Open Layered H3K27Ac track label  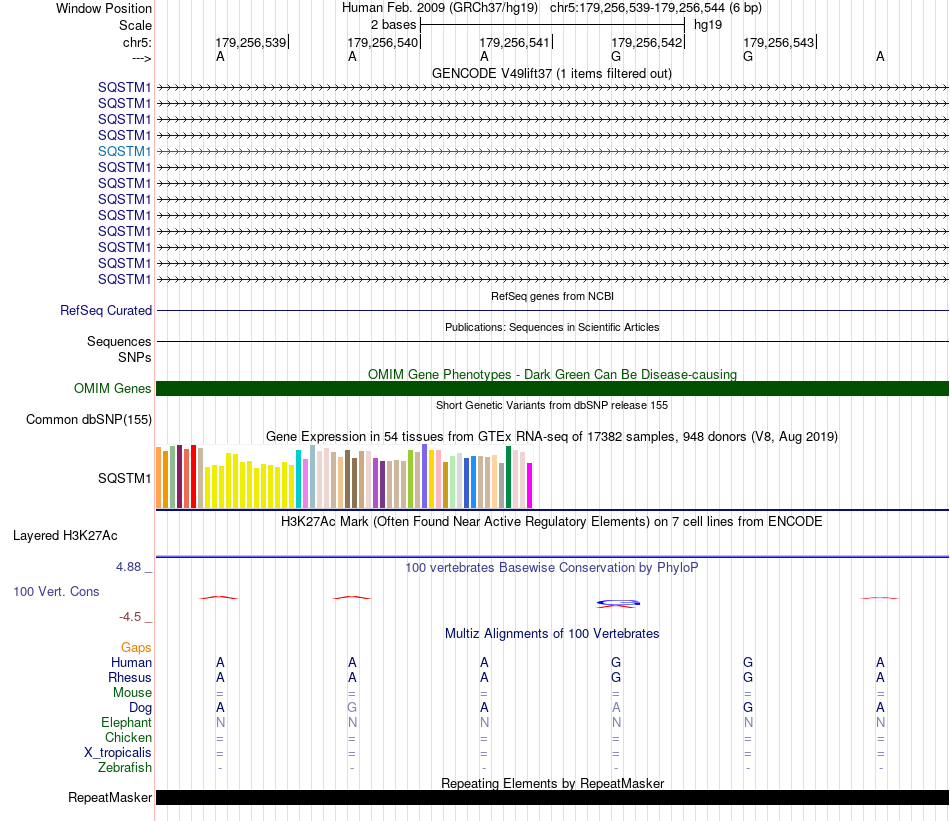(x=65, y=536)
